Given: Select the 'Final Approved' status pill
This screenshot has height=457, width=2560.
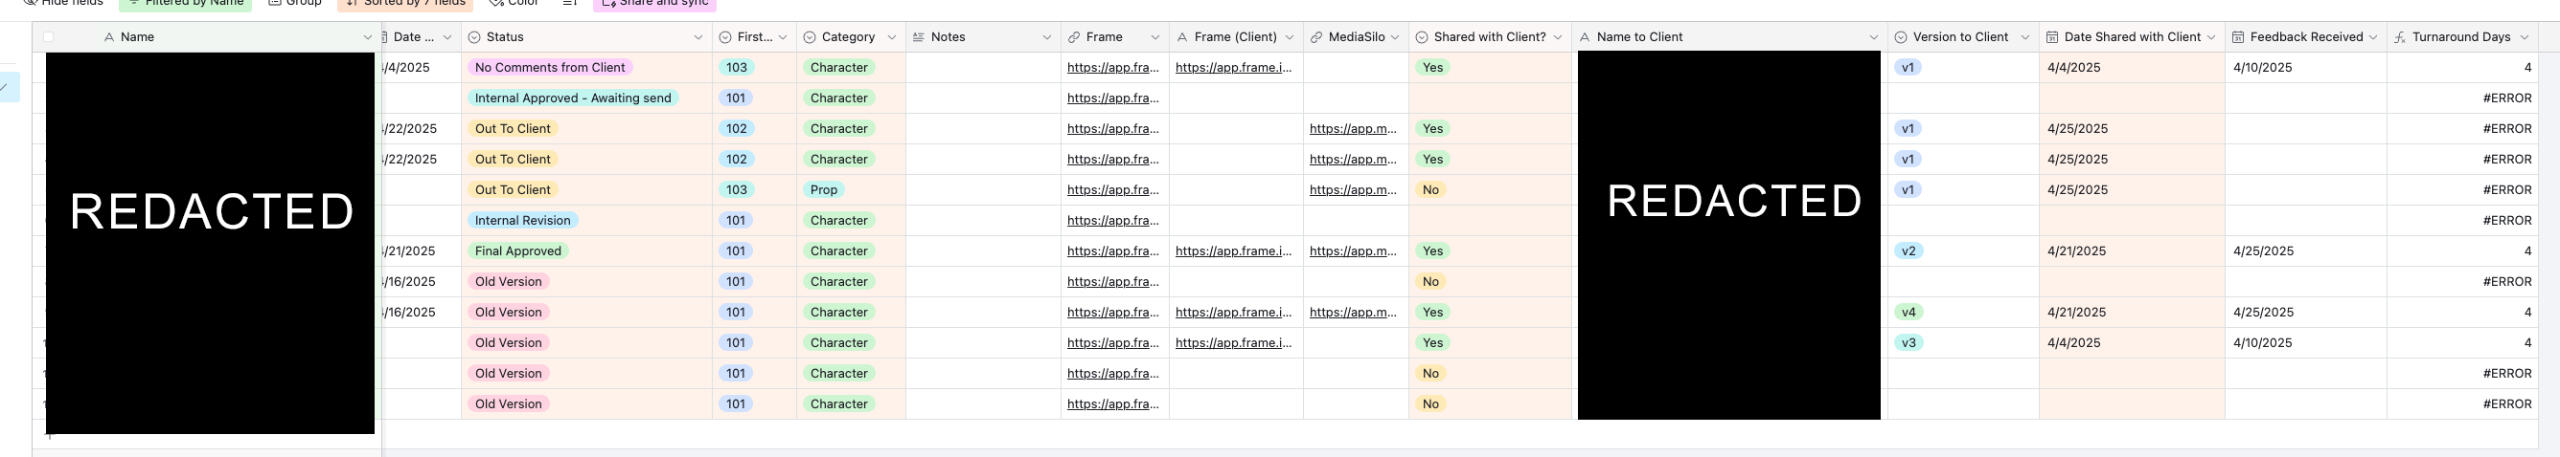Looking at the screenshot, I should [x=518, y=251].
